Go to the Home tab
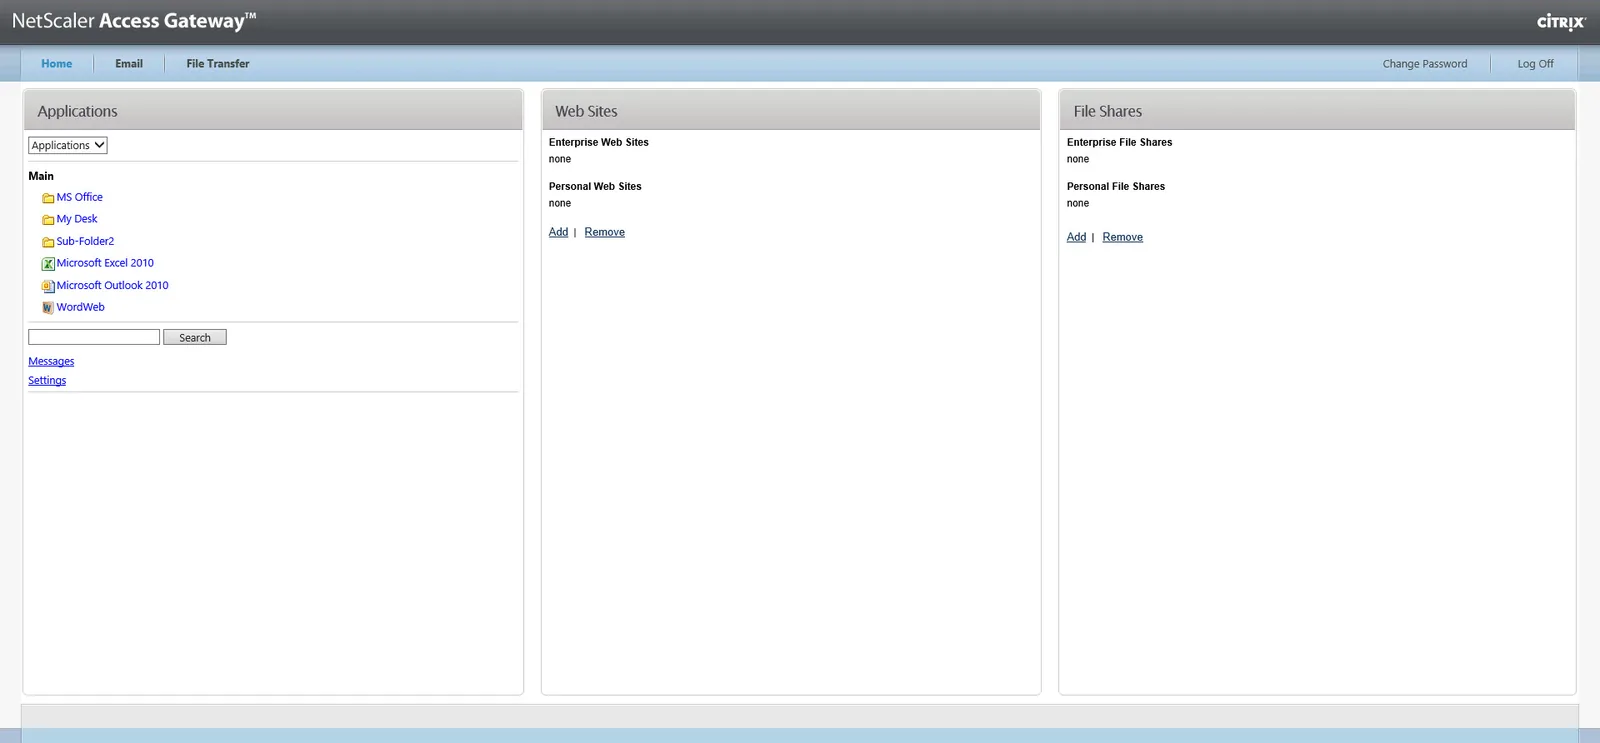1600x743 pixels. [x=56, y=64]
